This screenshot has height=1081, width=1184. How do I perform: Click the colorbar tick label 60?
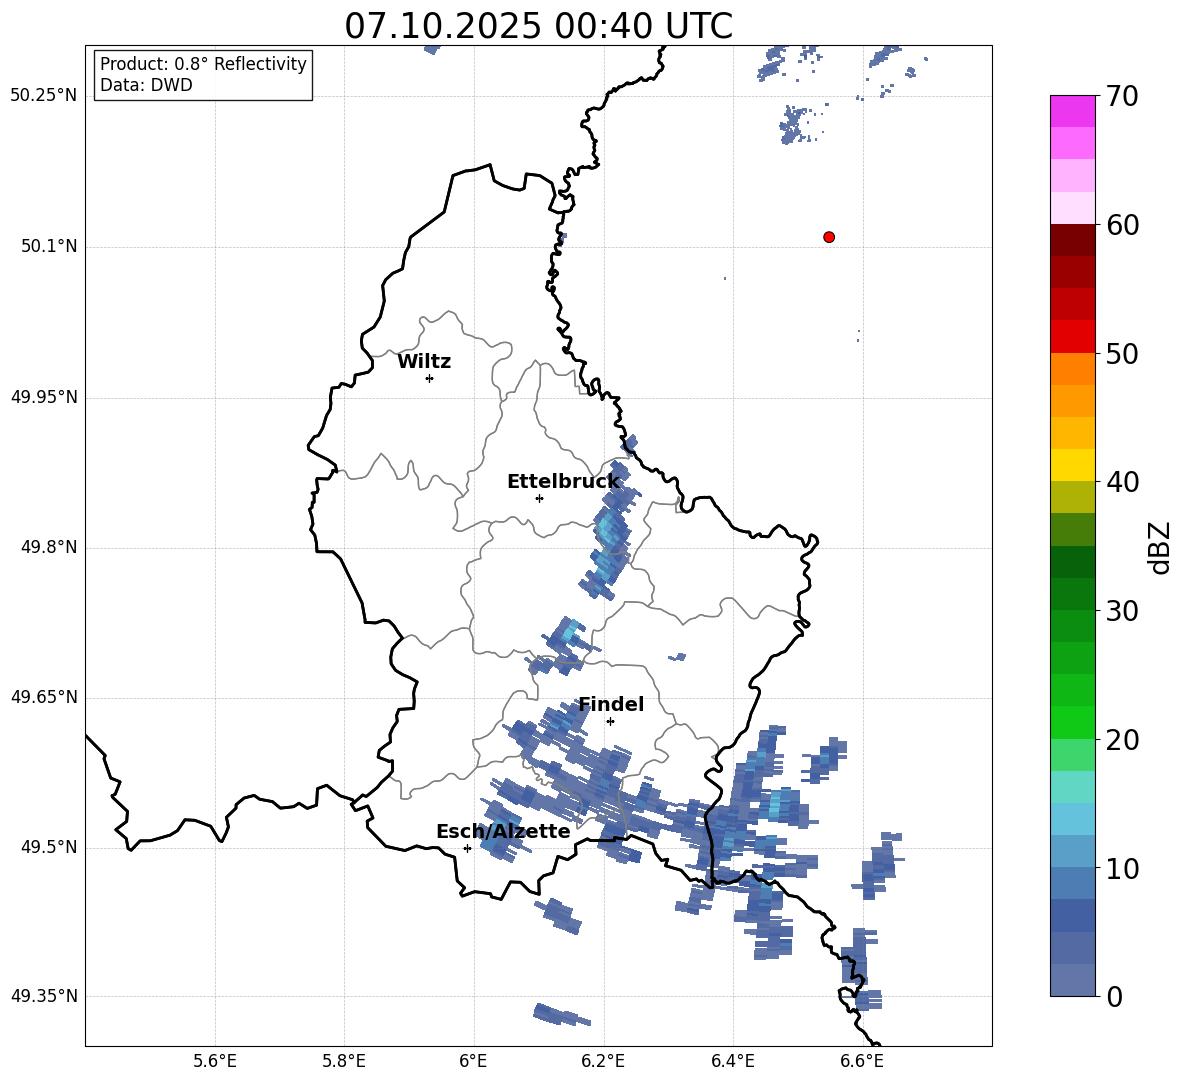tap(1122, 225)
